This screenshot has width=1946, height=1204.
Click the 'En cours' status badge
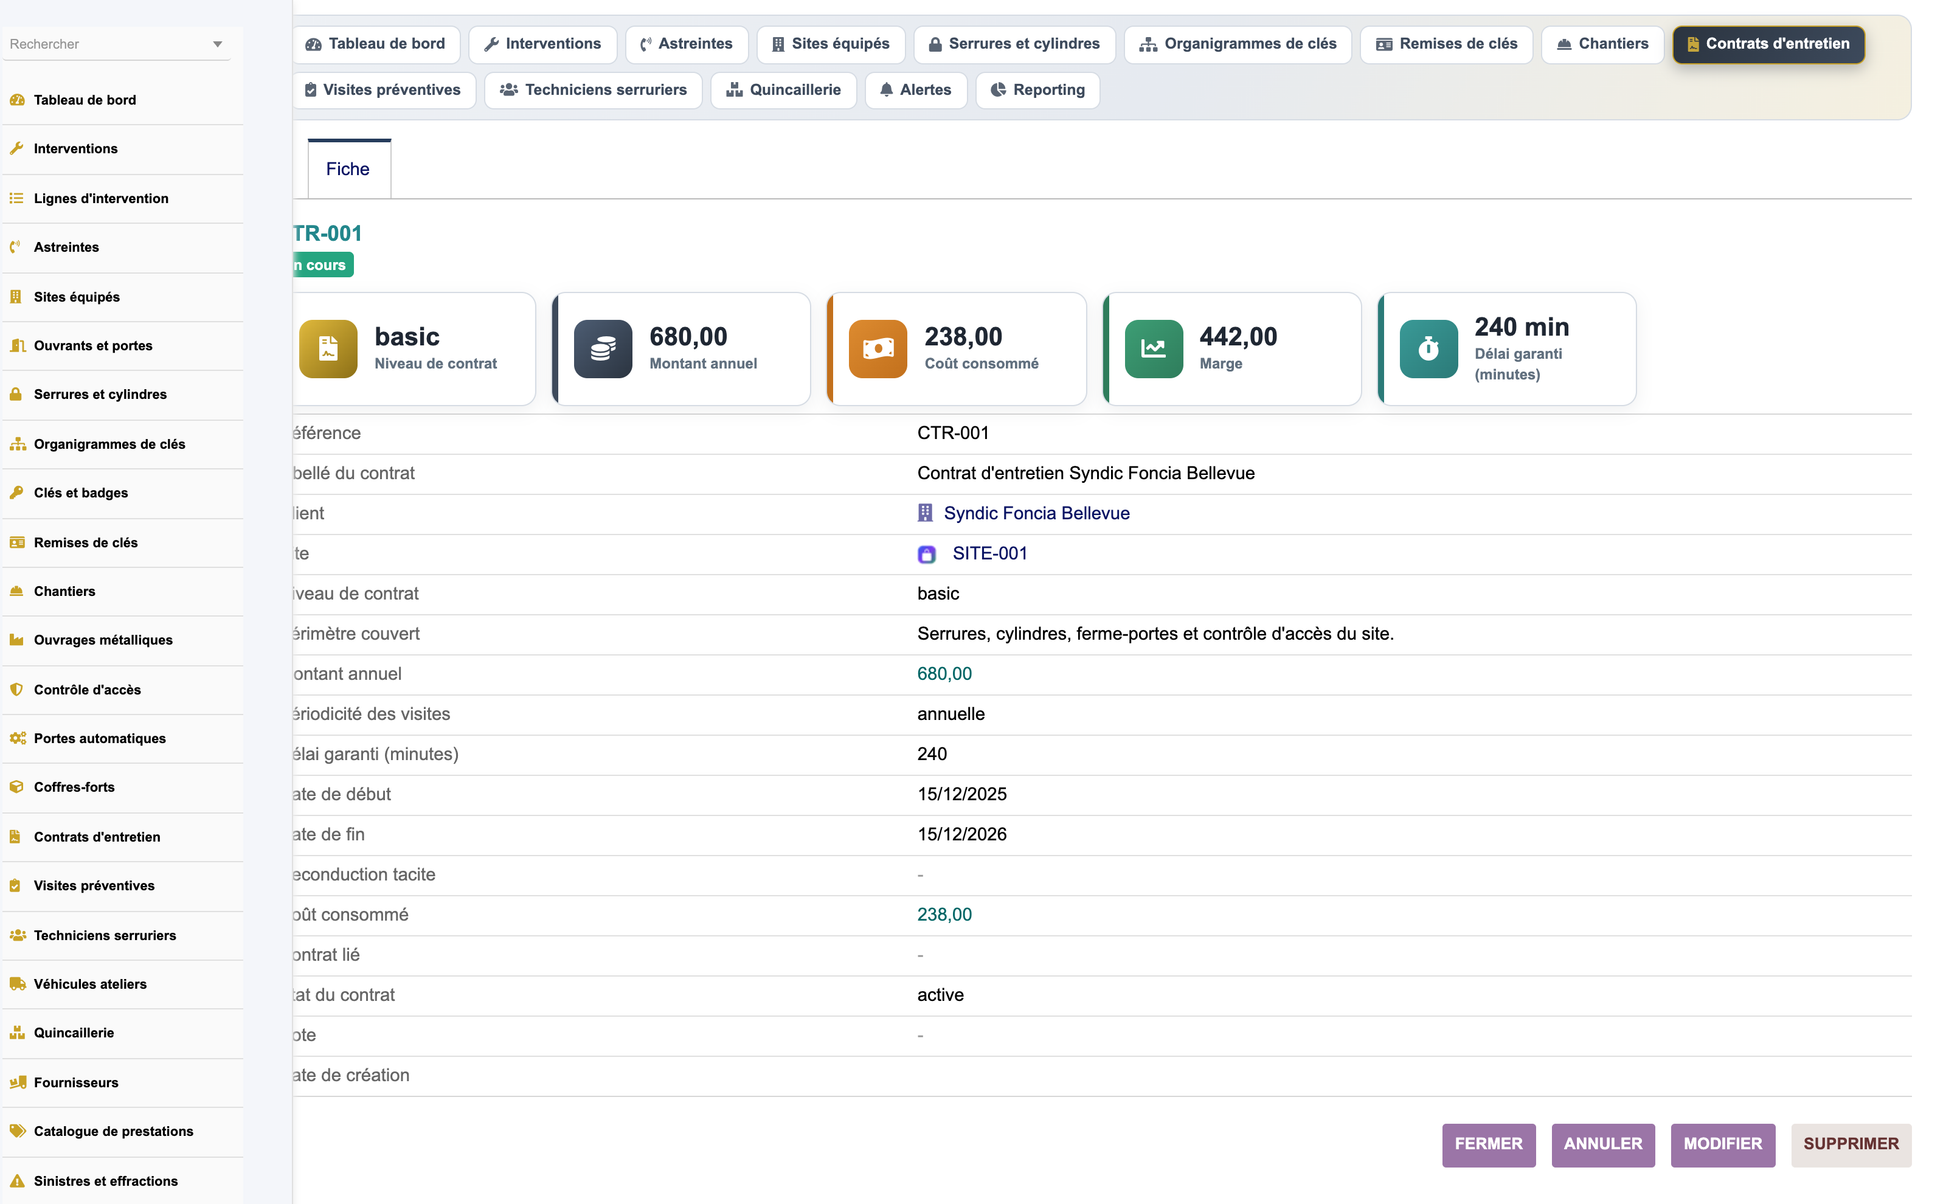click(323, 265)
